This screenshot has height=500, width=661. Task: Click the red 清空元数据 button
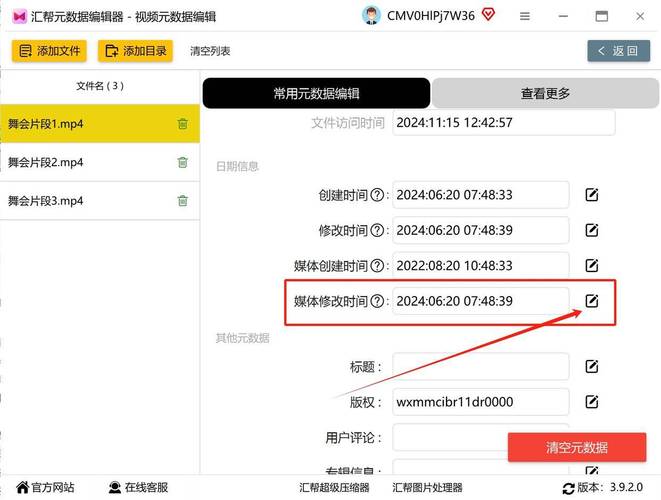[x=575, y=447]
